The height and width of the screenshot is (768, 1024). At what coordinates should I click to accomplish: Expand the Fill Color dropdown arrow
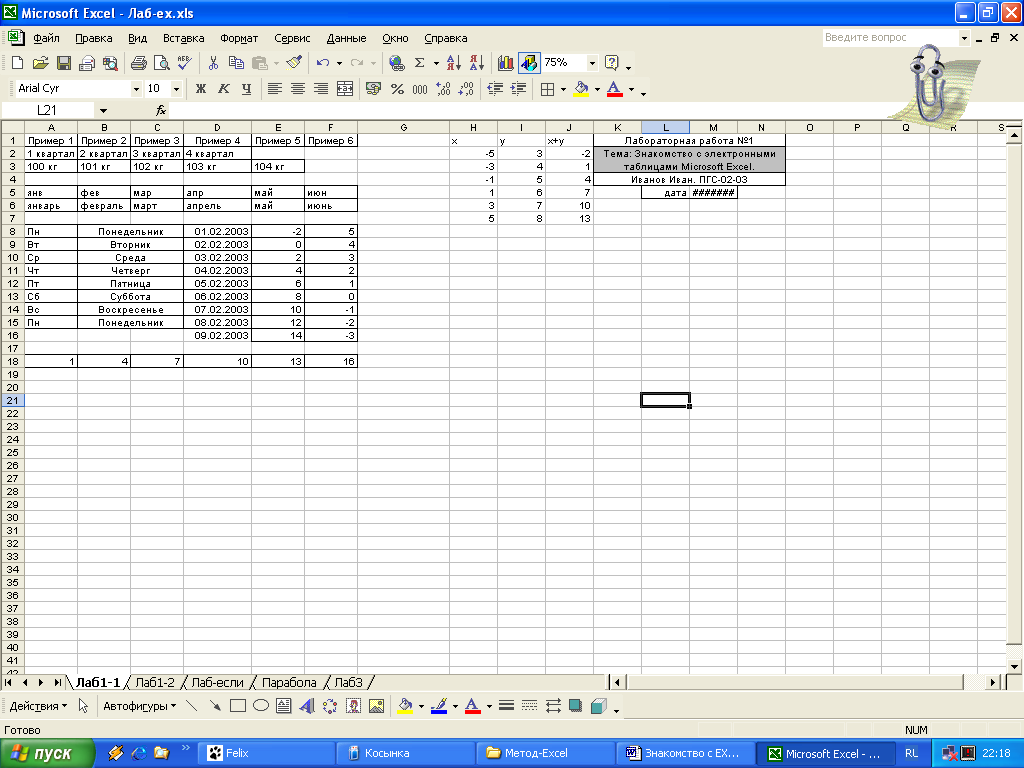click(x=597, y=89)
